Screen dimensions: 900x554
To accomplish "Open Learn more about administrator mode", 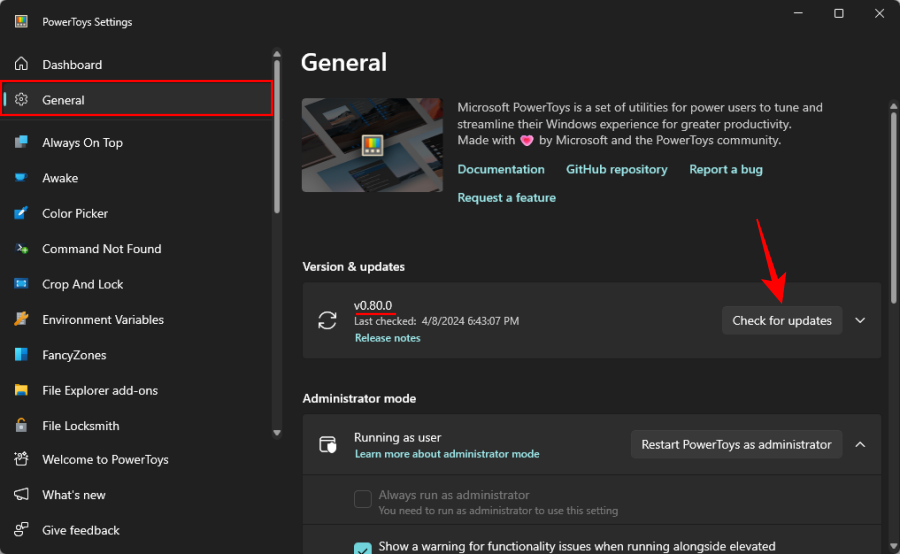I will click(447, 454).
